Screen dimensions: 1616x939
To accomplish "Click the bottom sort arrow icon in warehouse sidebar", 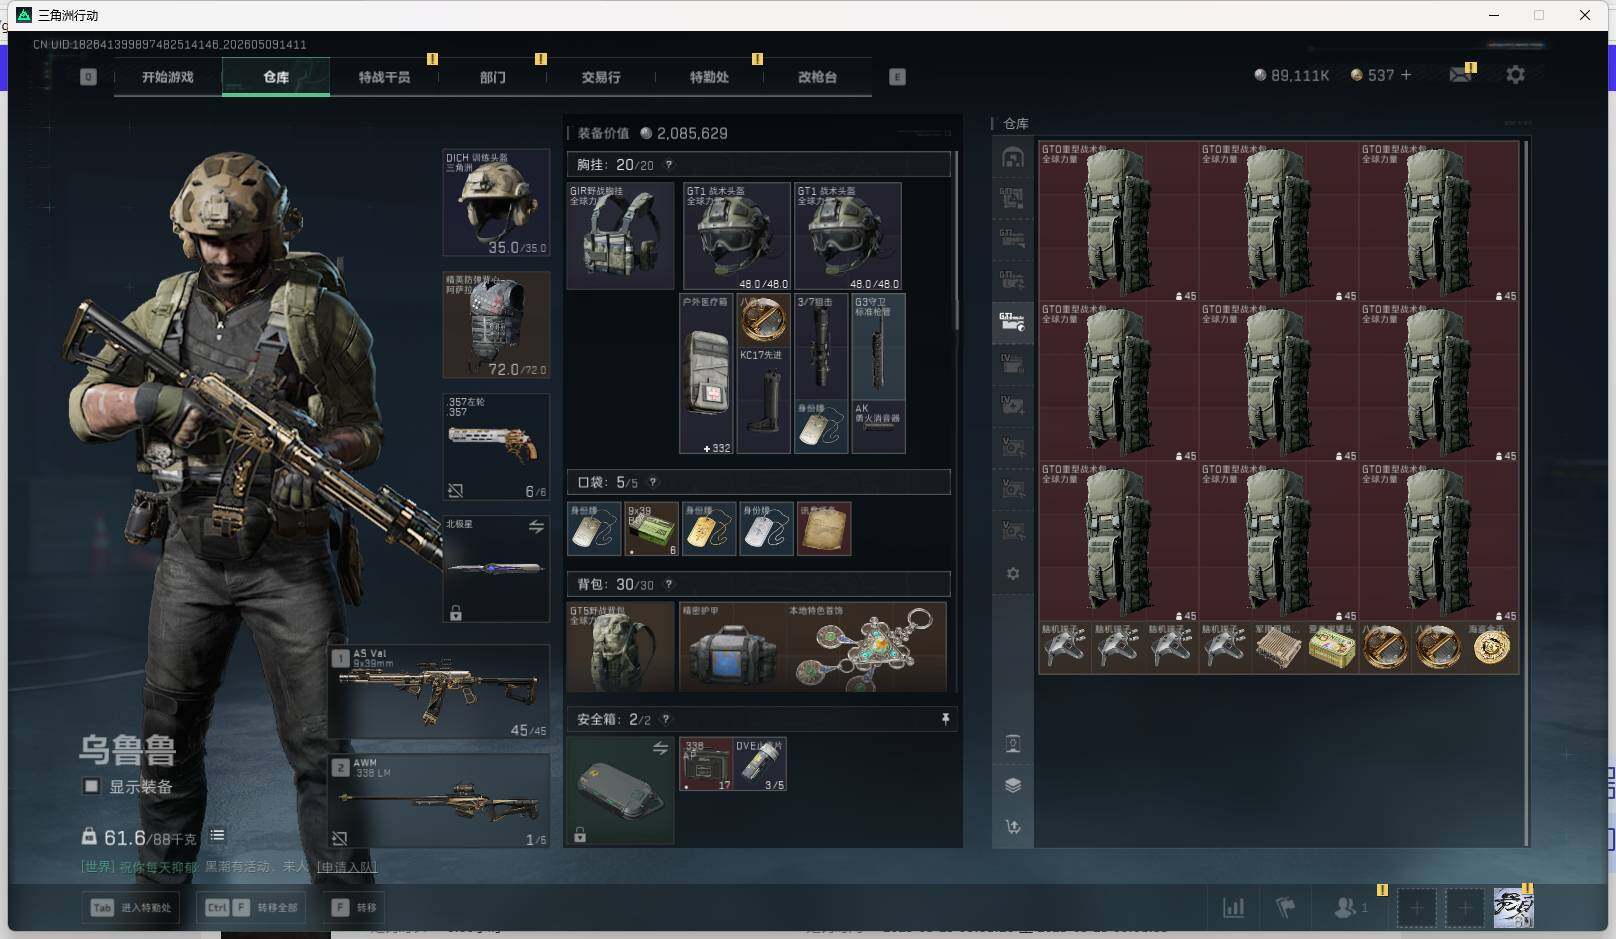I will [1013, 827].
